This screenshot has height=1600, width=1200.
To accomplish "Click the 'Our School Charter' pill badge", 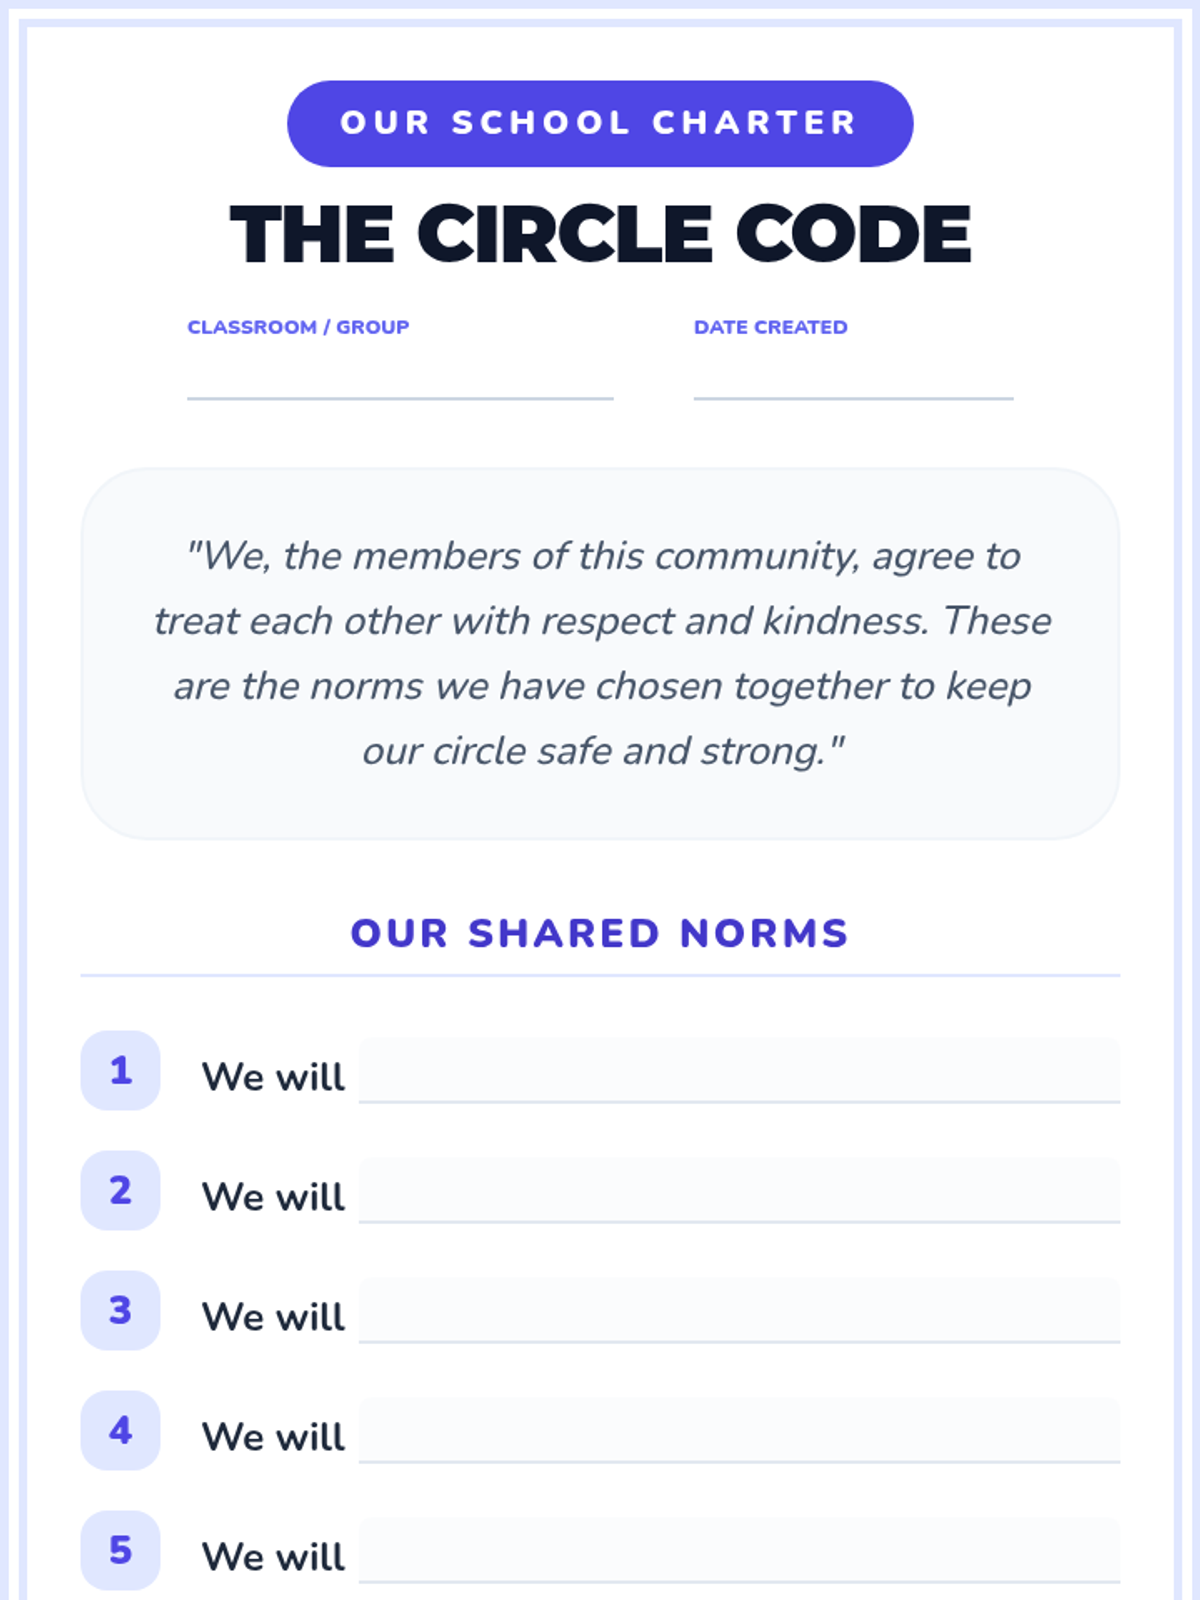I will tap(600, 123).
